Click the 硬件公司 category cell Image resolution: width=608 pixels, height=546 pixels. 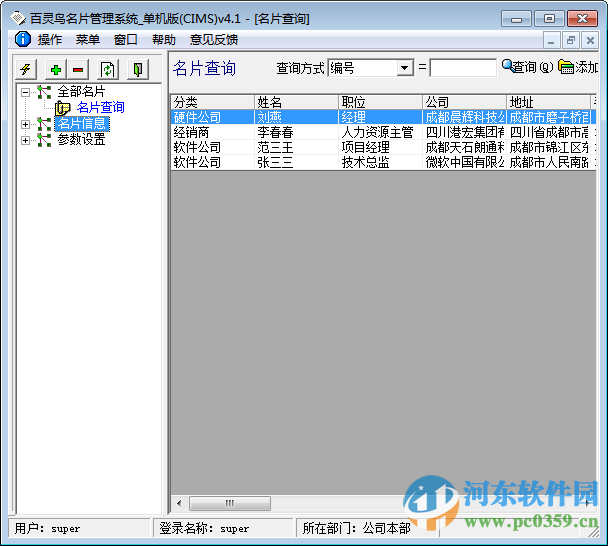[212, 117]
